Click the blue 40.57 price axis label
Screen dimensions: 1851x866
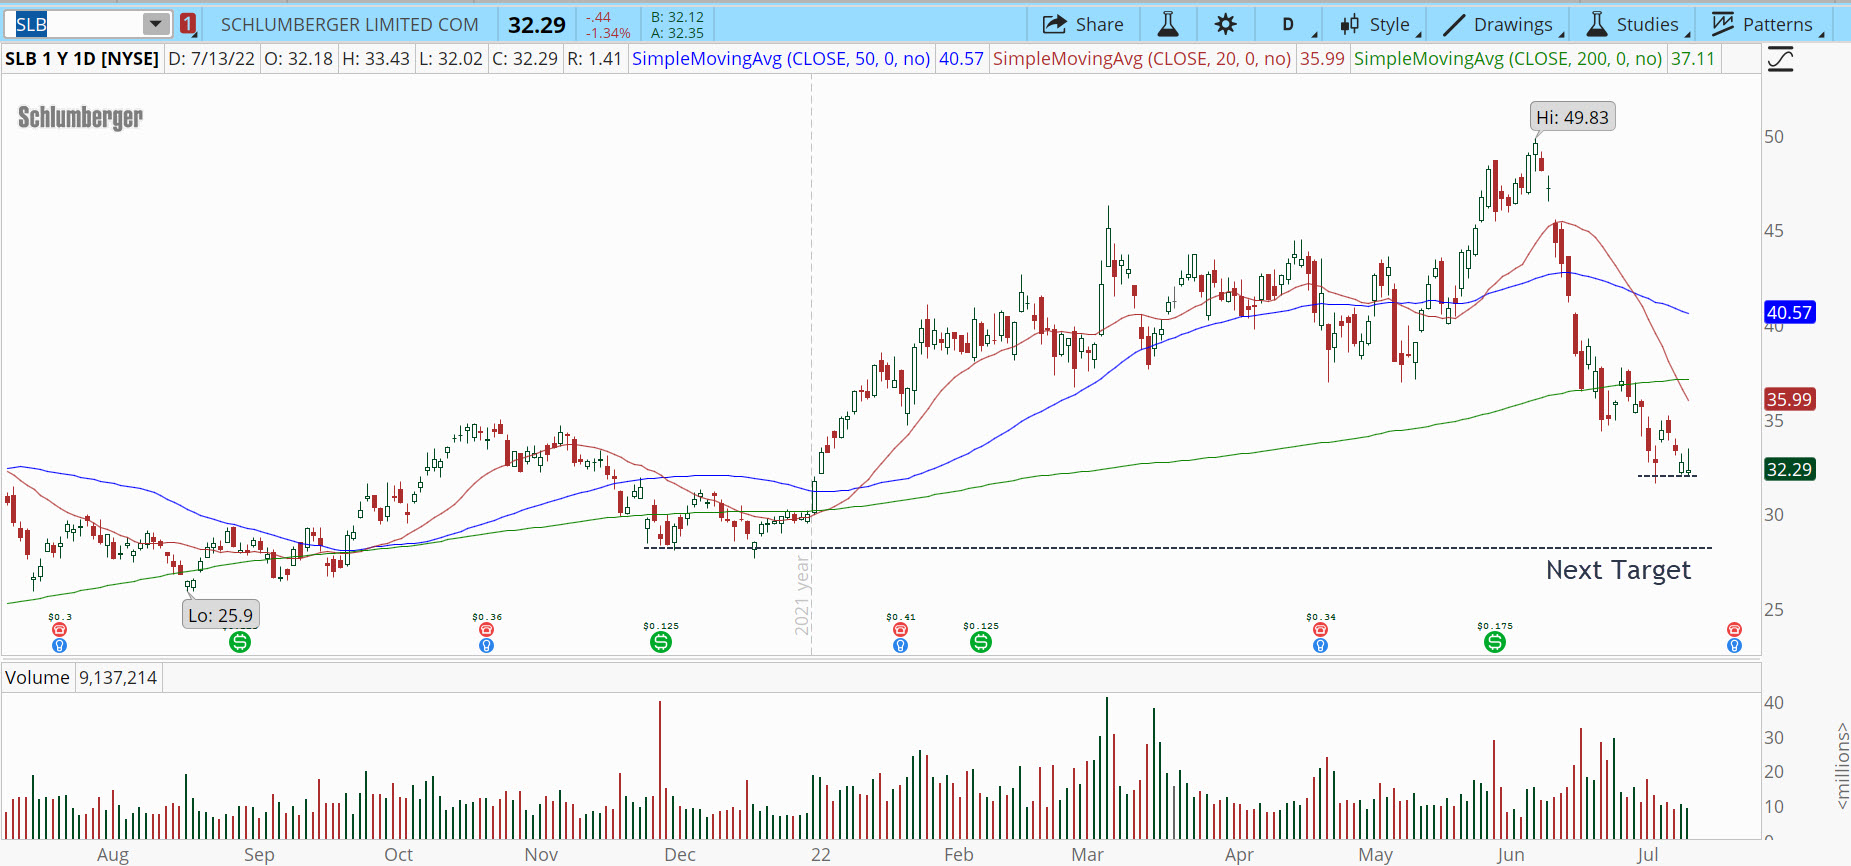(1789, 312)
